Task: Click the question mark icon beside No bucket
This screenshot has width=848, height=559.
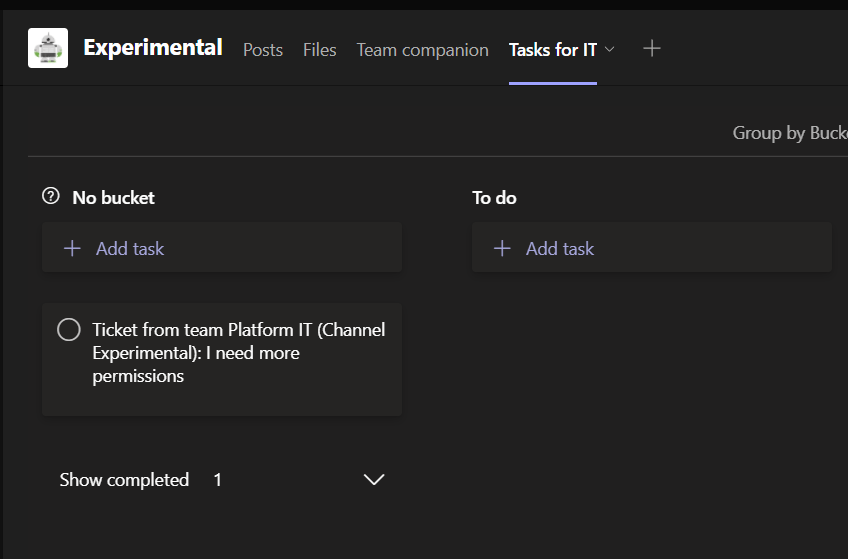Action: point(51,196)
